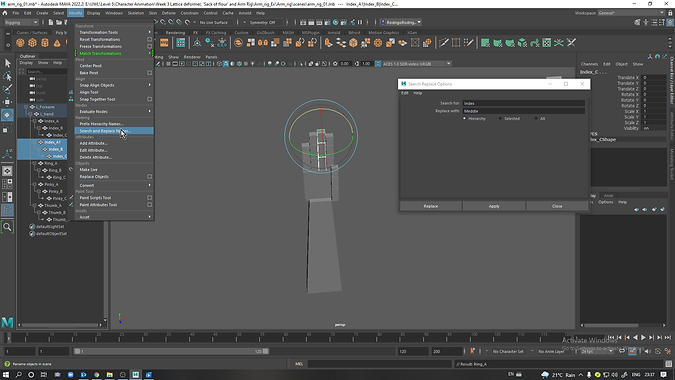This screenshot has width=675, height=380.
Task: Click the Replace button in dialog
Action: [431, 206]
